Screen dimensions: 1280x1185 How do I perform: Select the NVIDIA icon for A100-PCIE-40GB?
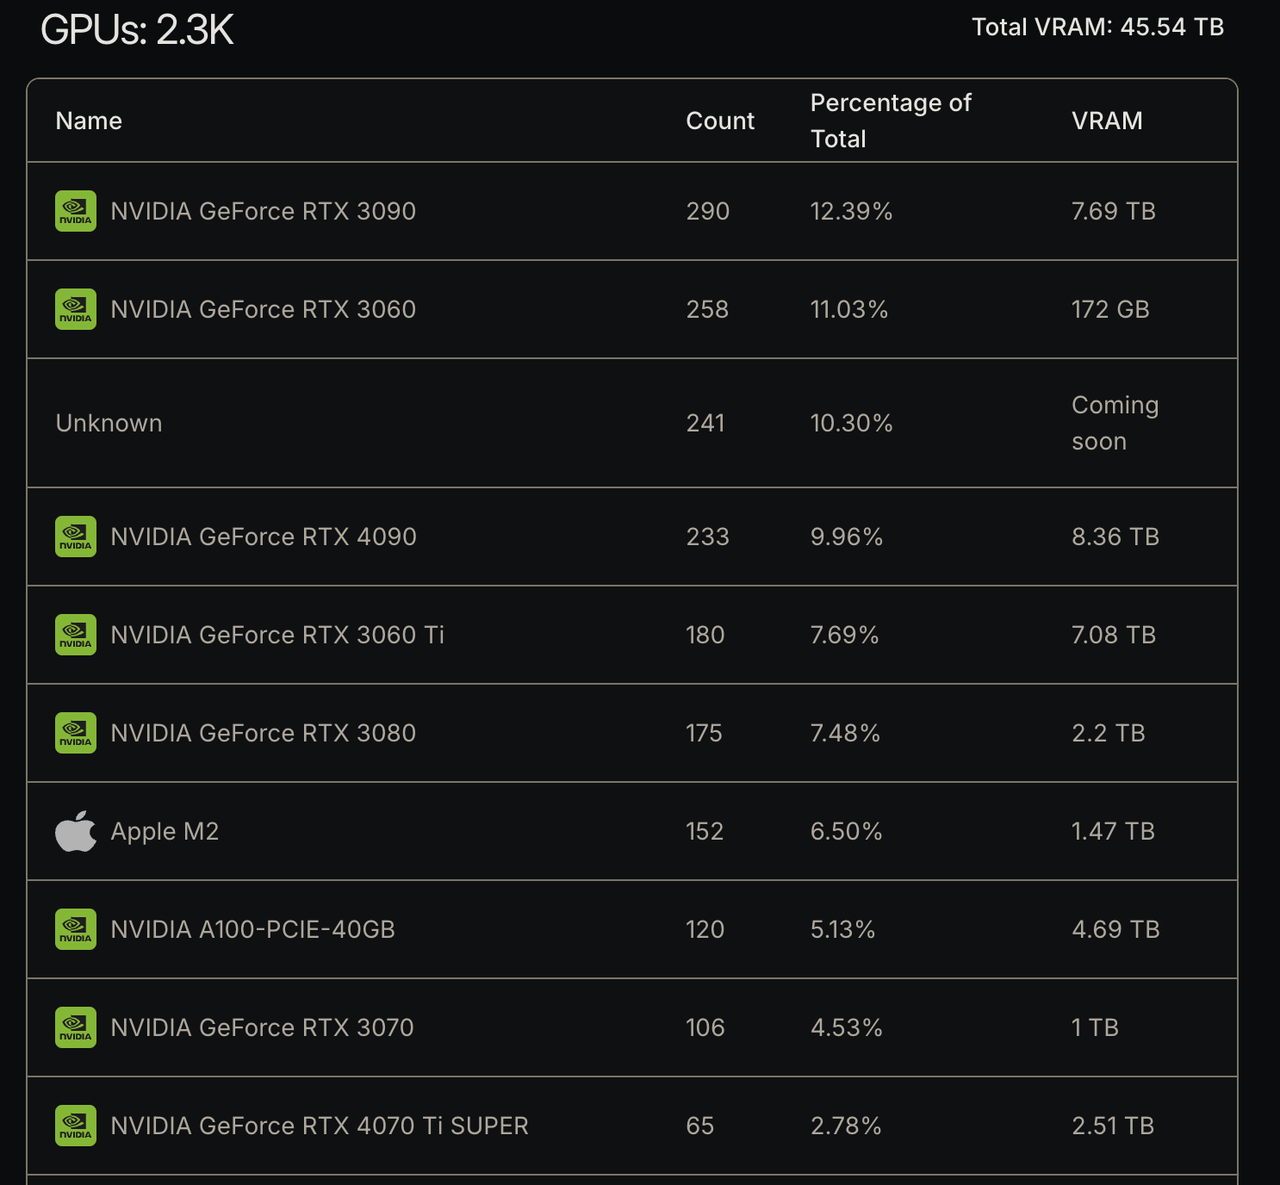76,929
